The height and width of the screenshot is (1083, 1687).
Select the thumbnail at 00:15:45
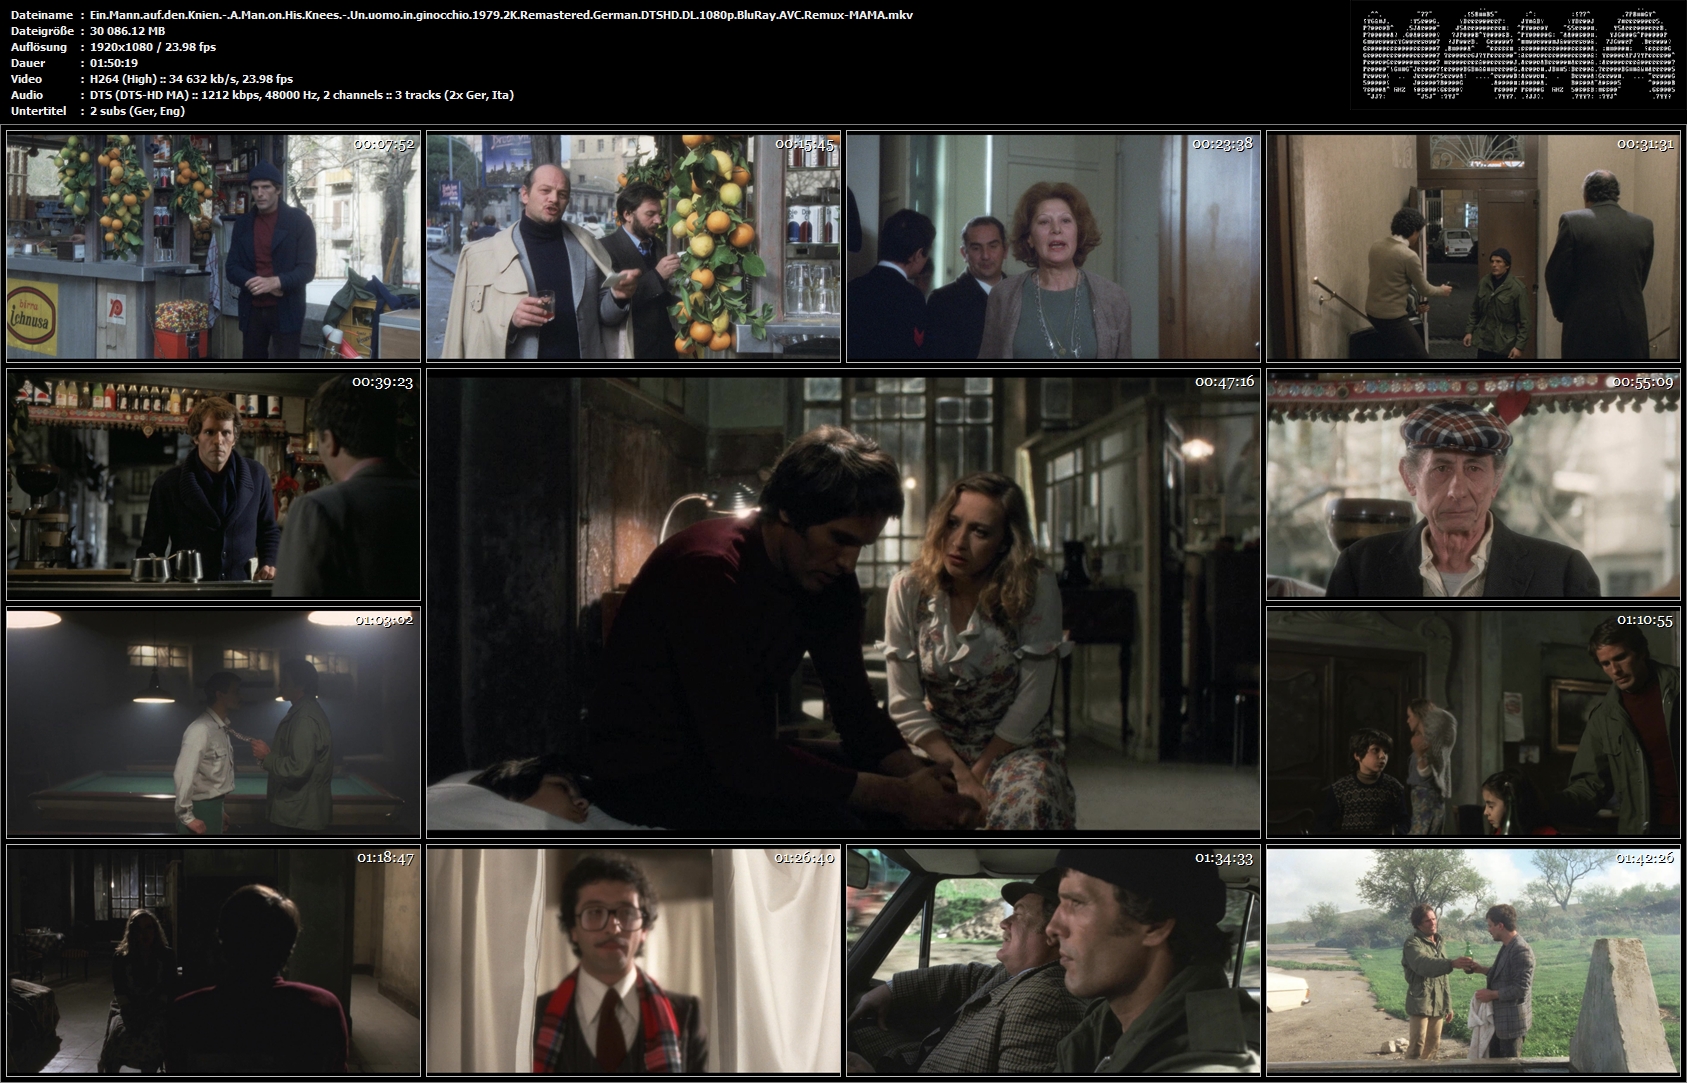[633, 247]
